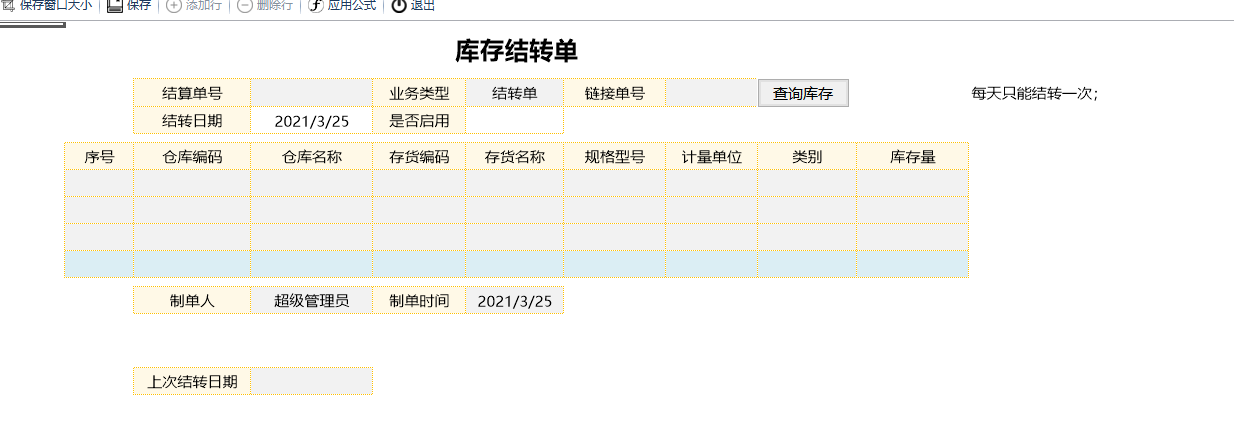
Task: Click the 库存量 column header
Action: click(912, 157)
